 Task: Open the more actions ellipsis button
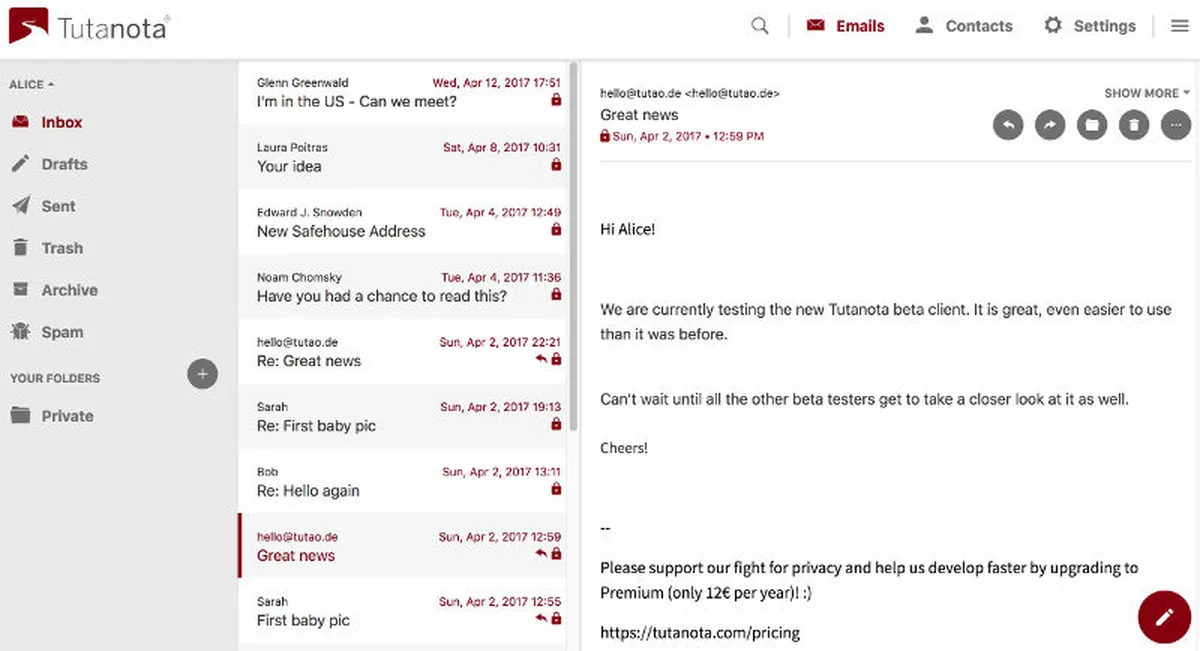[1176, 125]
